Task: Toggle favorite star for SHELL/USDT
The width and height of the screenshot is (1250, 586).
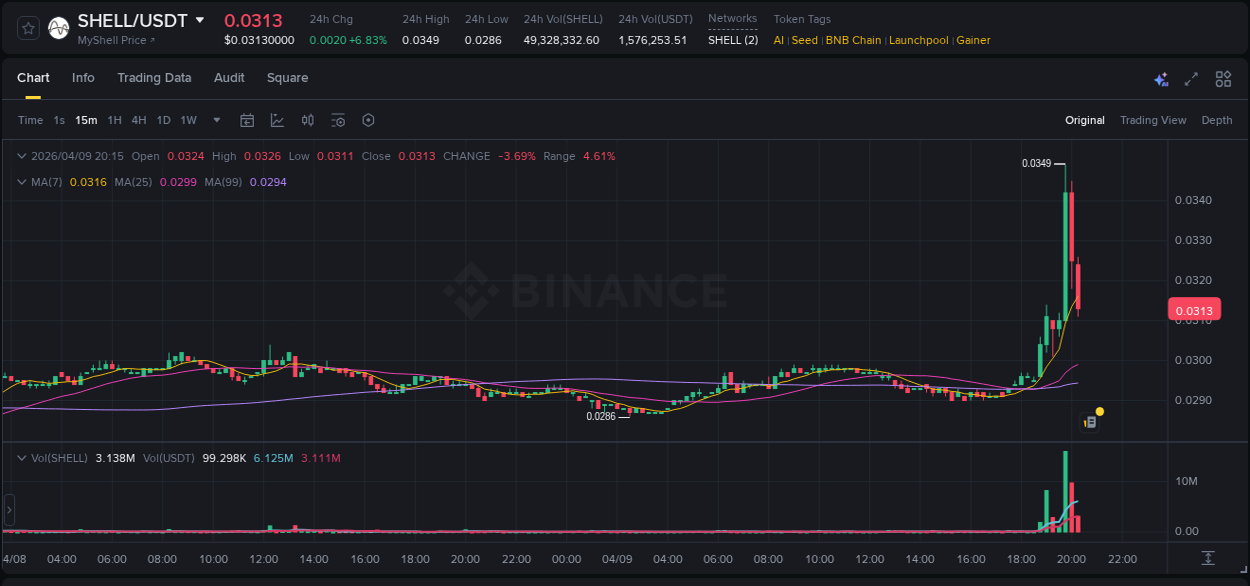Action: click(28, 27)
